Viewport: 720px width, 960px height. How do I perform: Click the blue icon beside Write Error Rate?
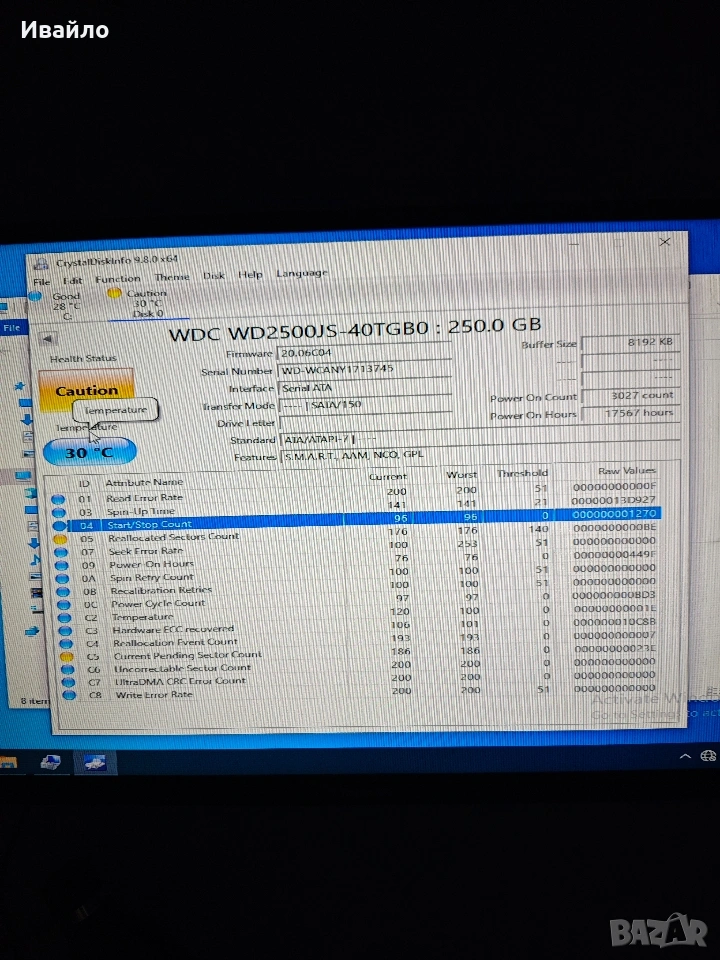[68, 694]
